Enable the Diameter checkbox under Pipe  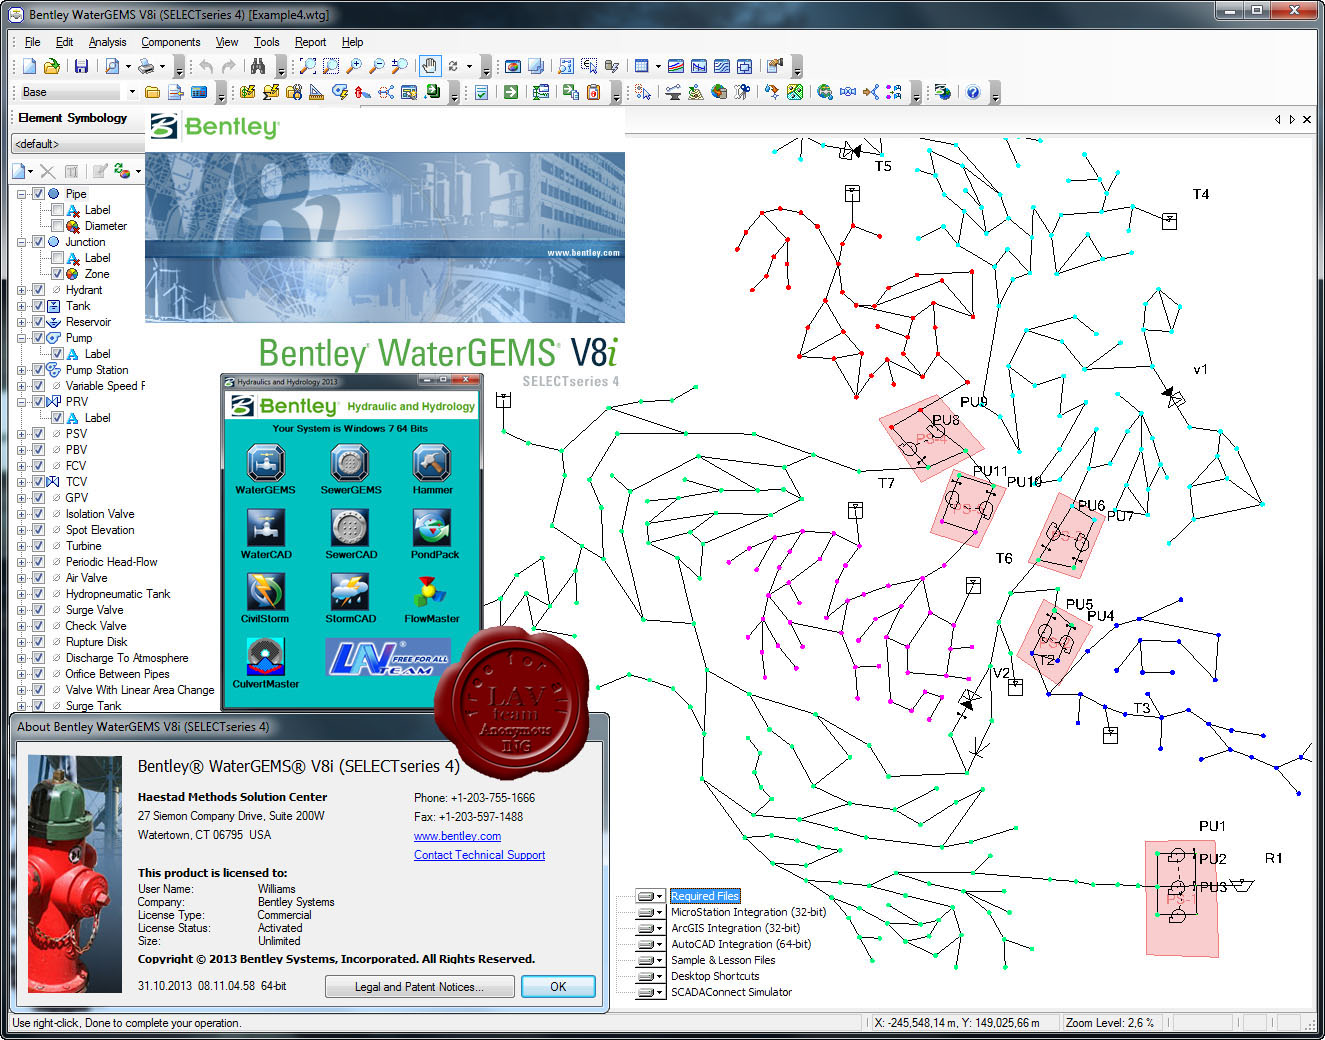(58, 226)
